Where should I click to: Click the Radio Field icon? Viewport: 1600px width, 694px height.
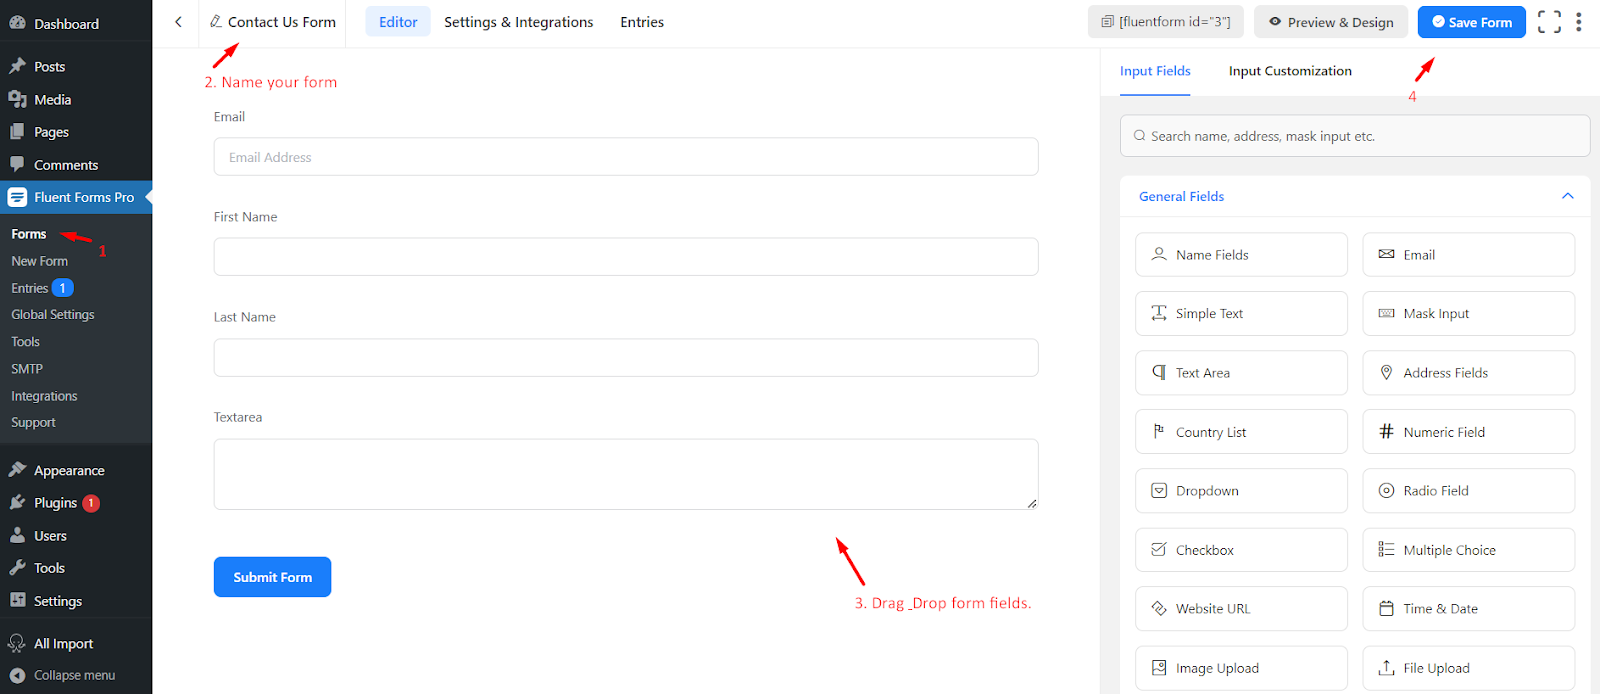click(1386, 490)
